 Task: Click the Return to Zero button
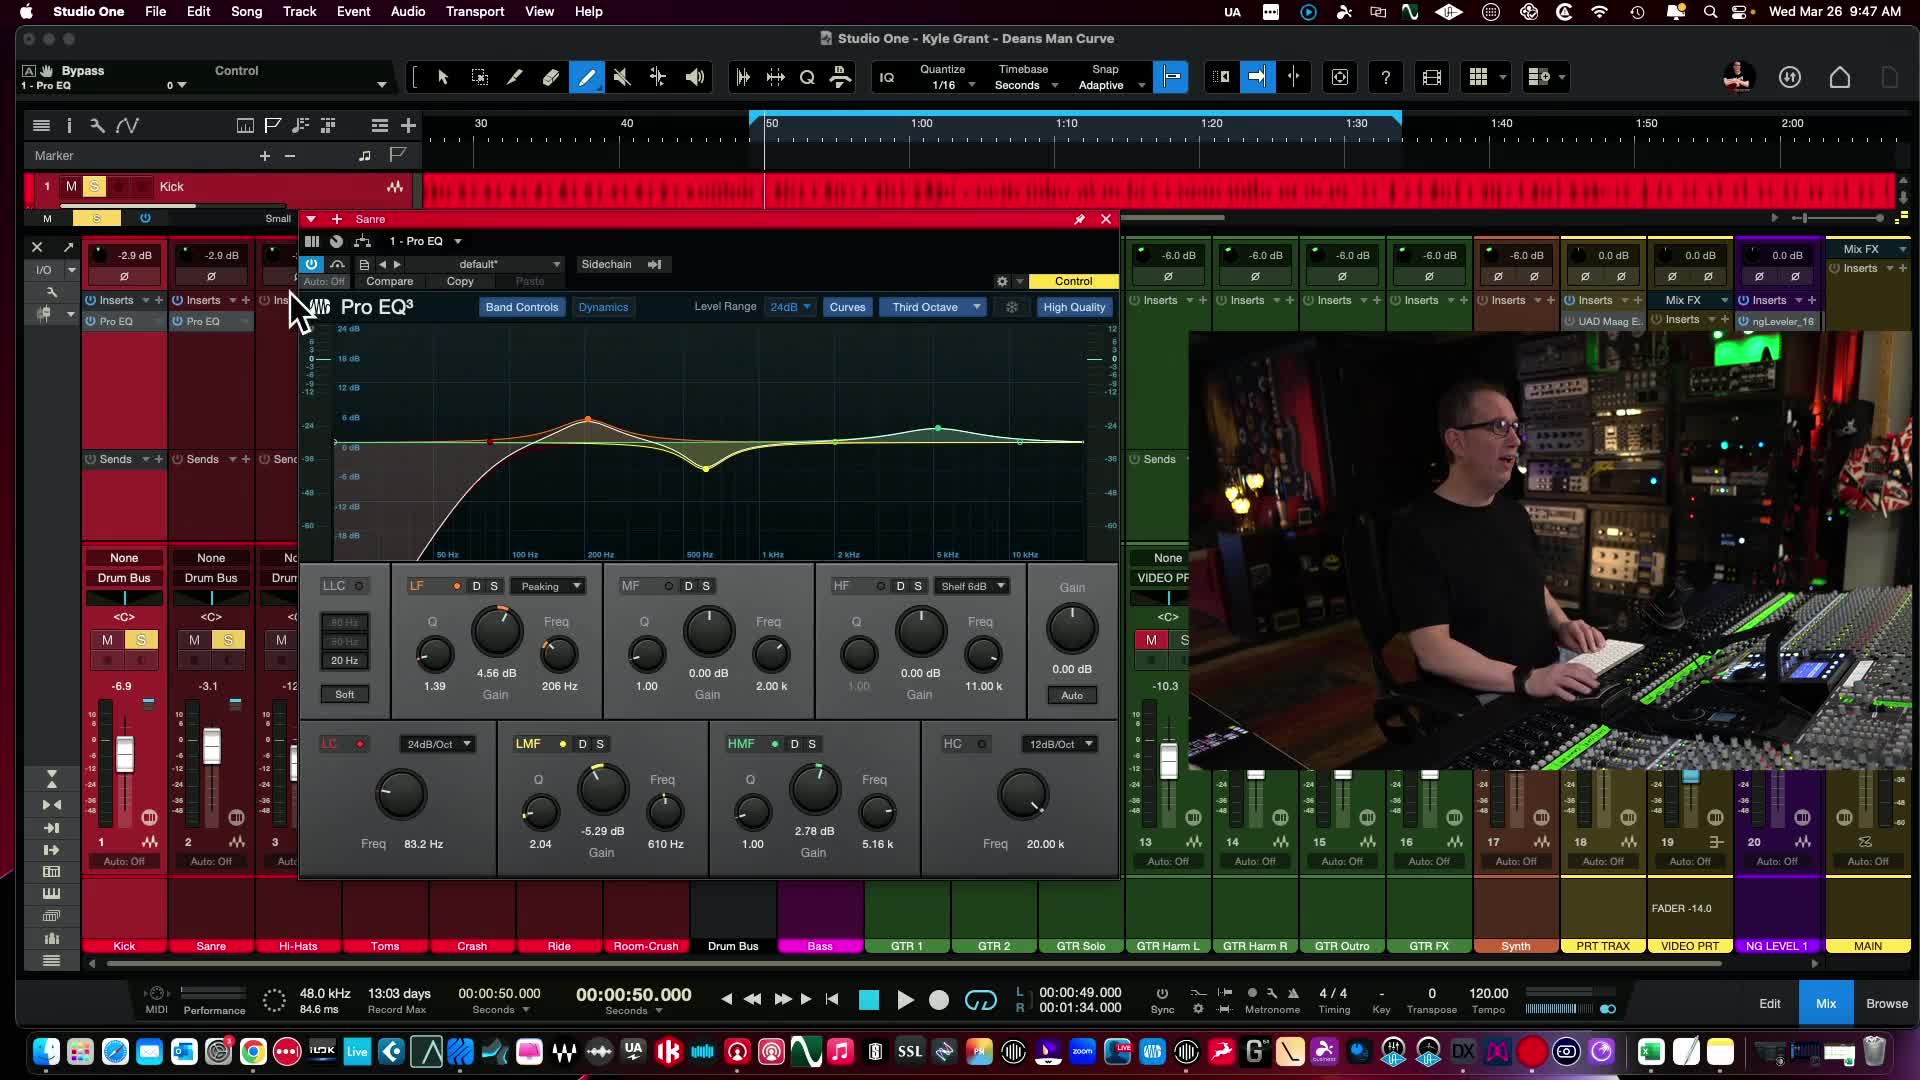[x=832, y=999]
